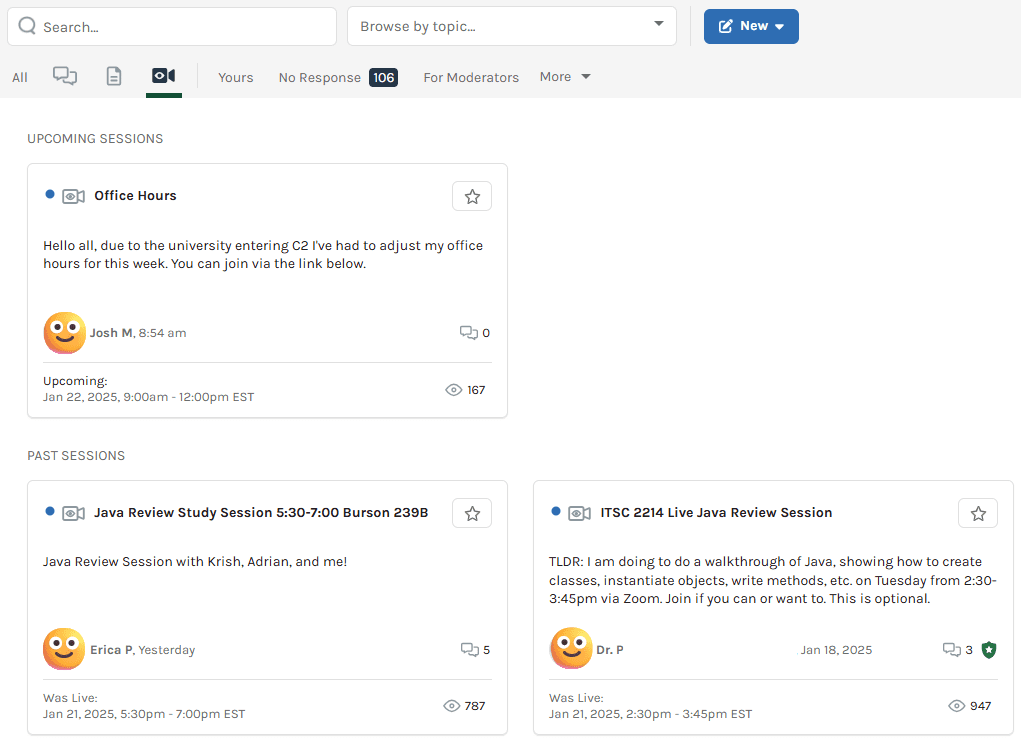
Task: Click the video camera icon beside Office Hours title
Action: click(73, 196)
